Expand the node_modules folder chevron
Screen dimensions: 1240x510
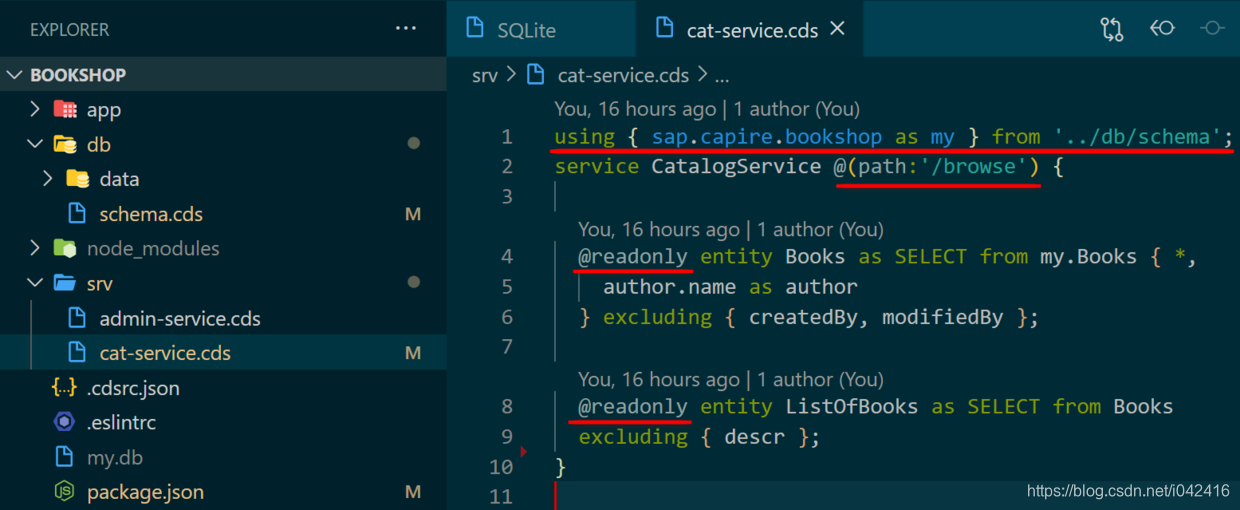click(x=35, y=248)
